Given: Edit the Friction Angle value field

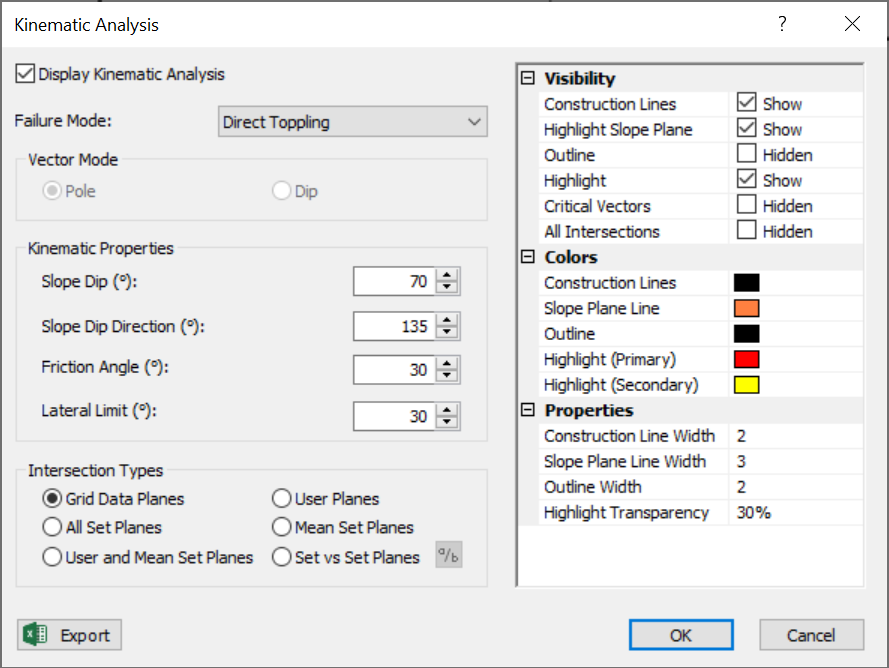Looking at the screenshot, I should (396, 369).
